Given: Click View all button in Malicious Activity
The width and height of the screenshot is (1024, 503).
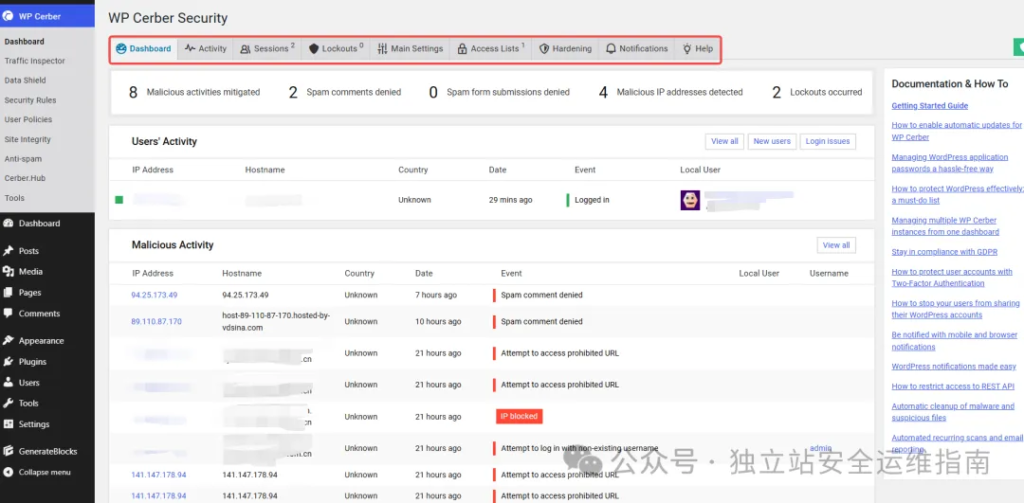Looking at the screenshot, I should pos(836,245).
